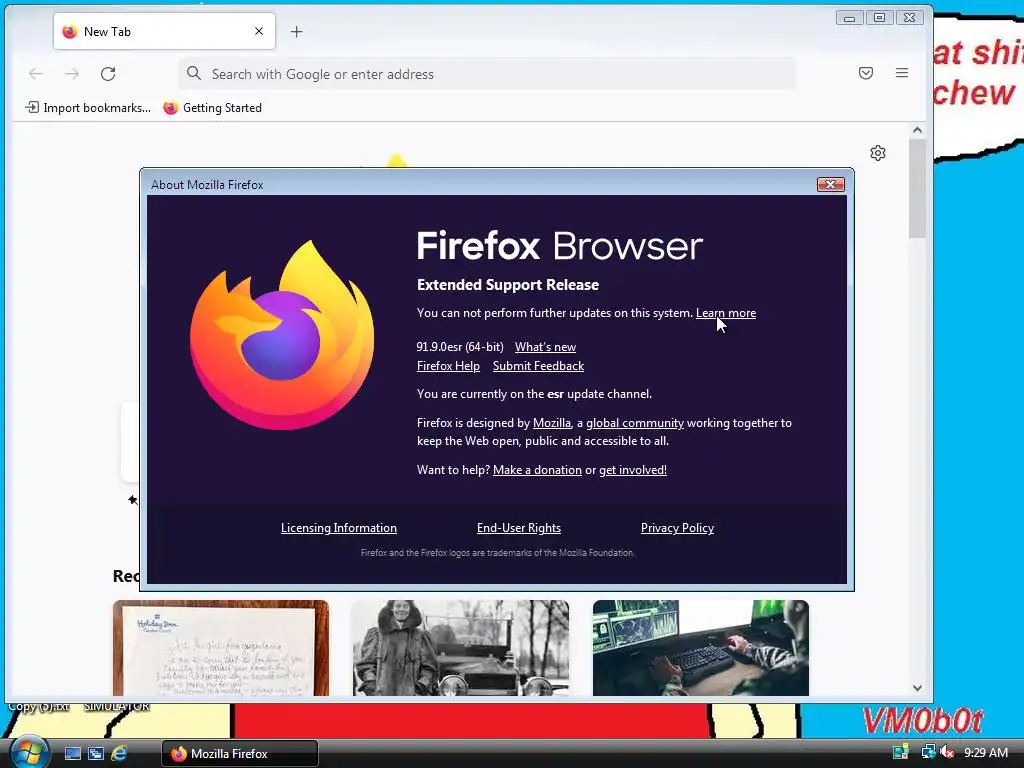Click Make a donation link
This screenshot has height=768, width=1024.
click(537, 470)
